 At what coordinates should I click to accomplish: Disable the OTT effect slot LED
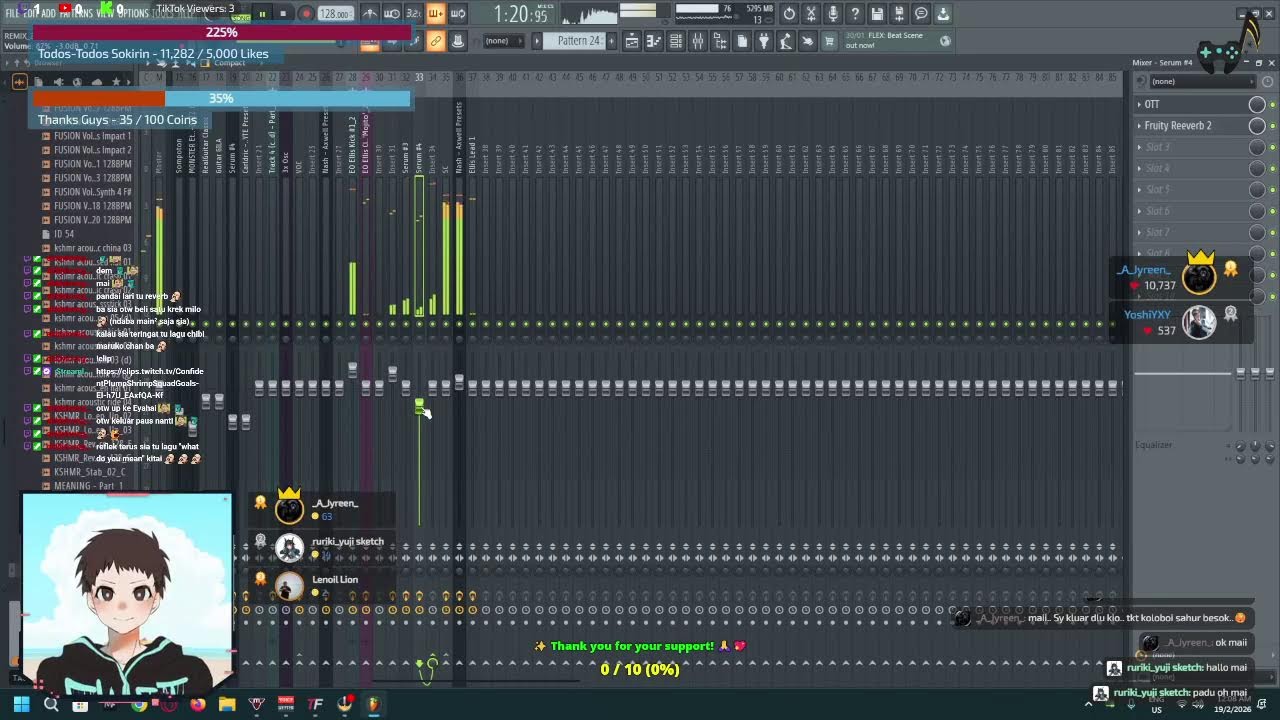coord(1272,104)
